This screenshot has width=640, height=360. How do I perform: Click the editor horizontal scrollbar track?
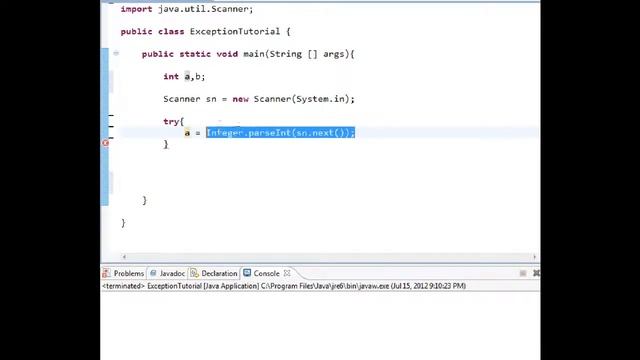(329, 257)
